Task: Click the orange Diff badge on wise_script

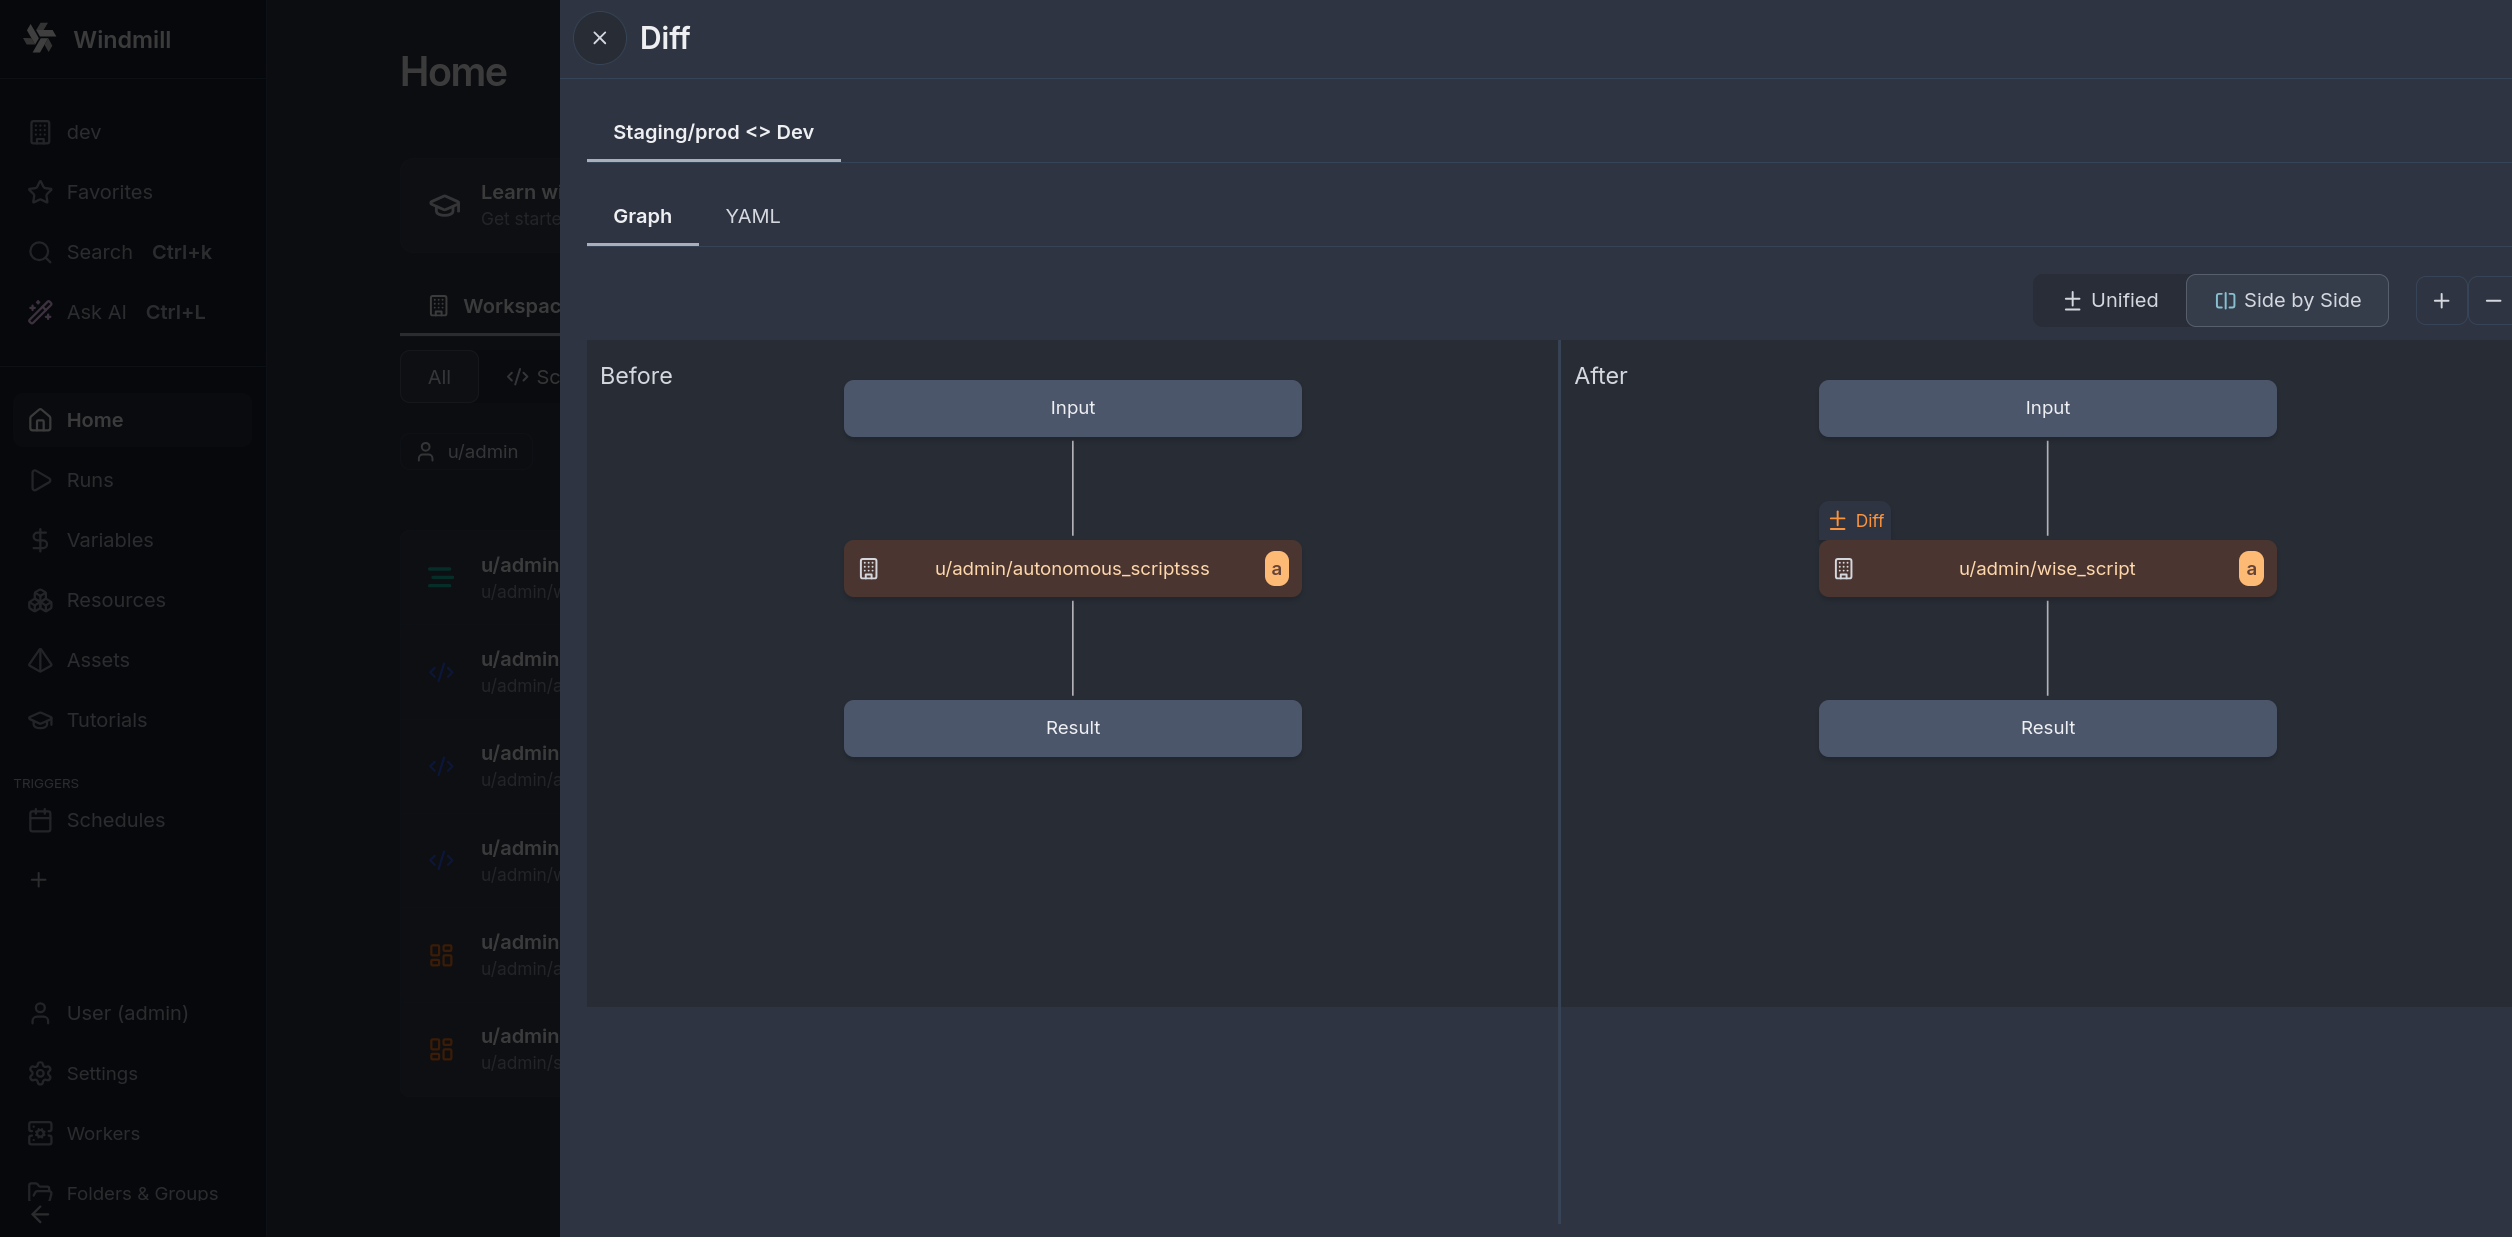Action: coord(1856,520)
